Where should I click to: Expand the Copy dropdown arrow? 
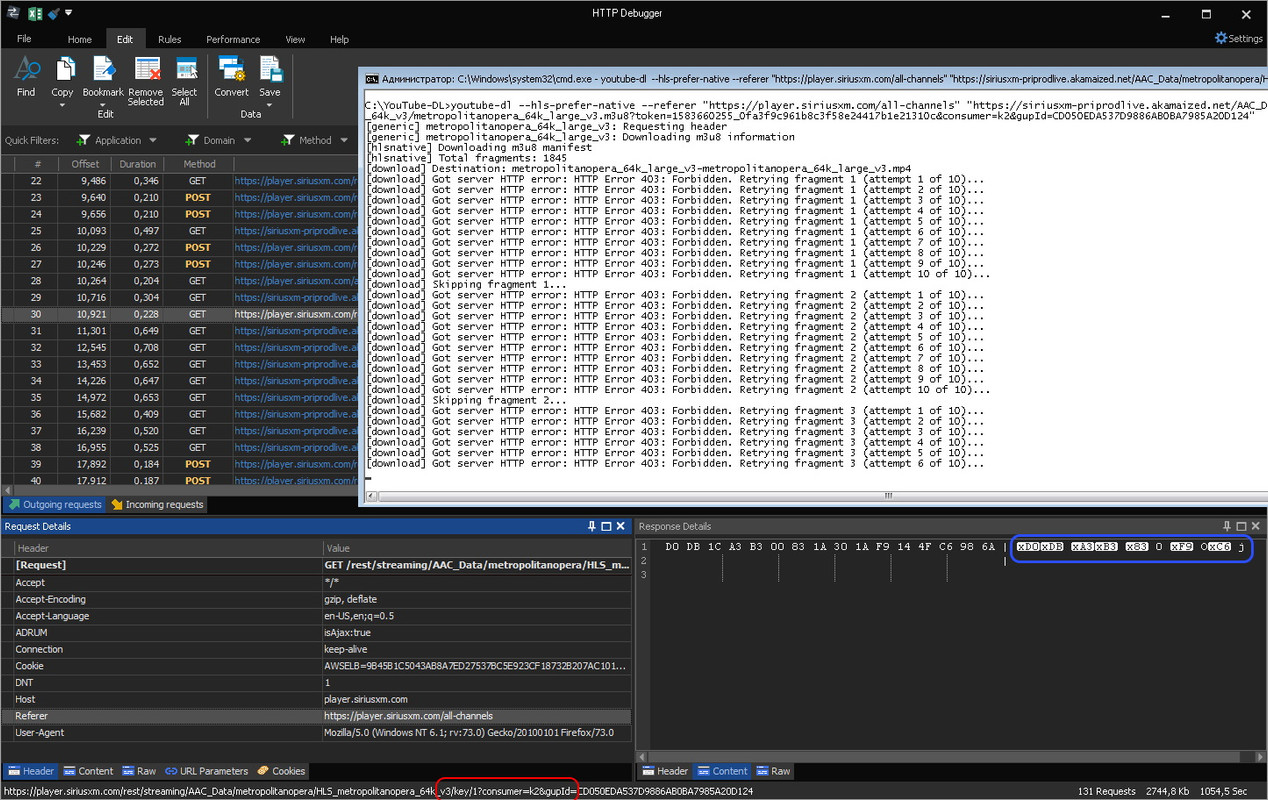62,103
